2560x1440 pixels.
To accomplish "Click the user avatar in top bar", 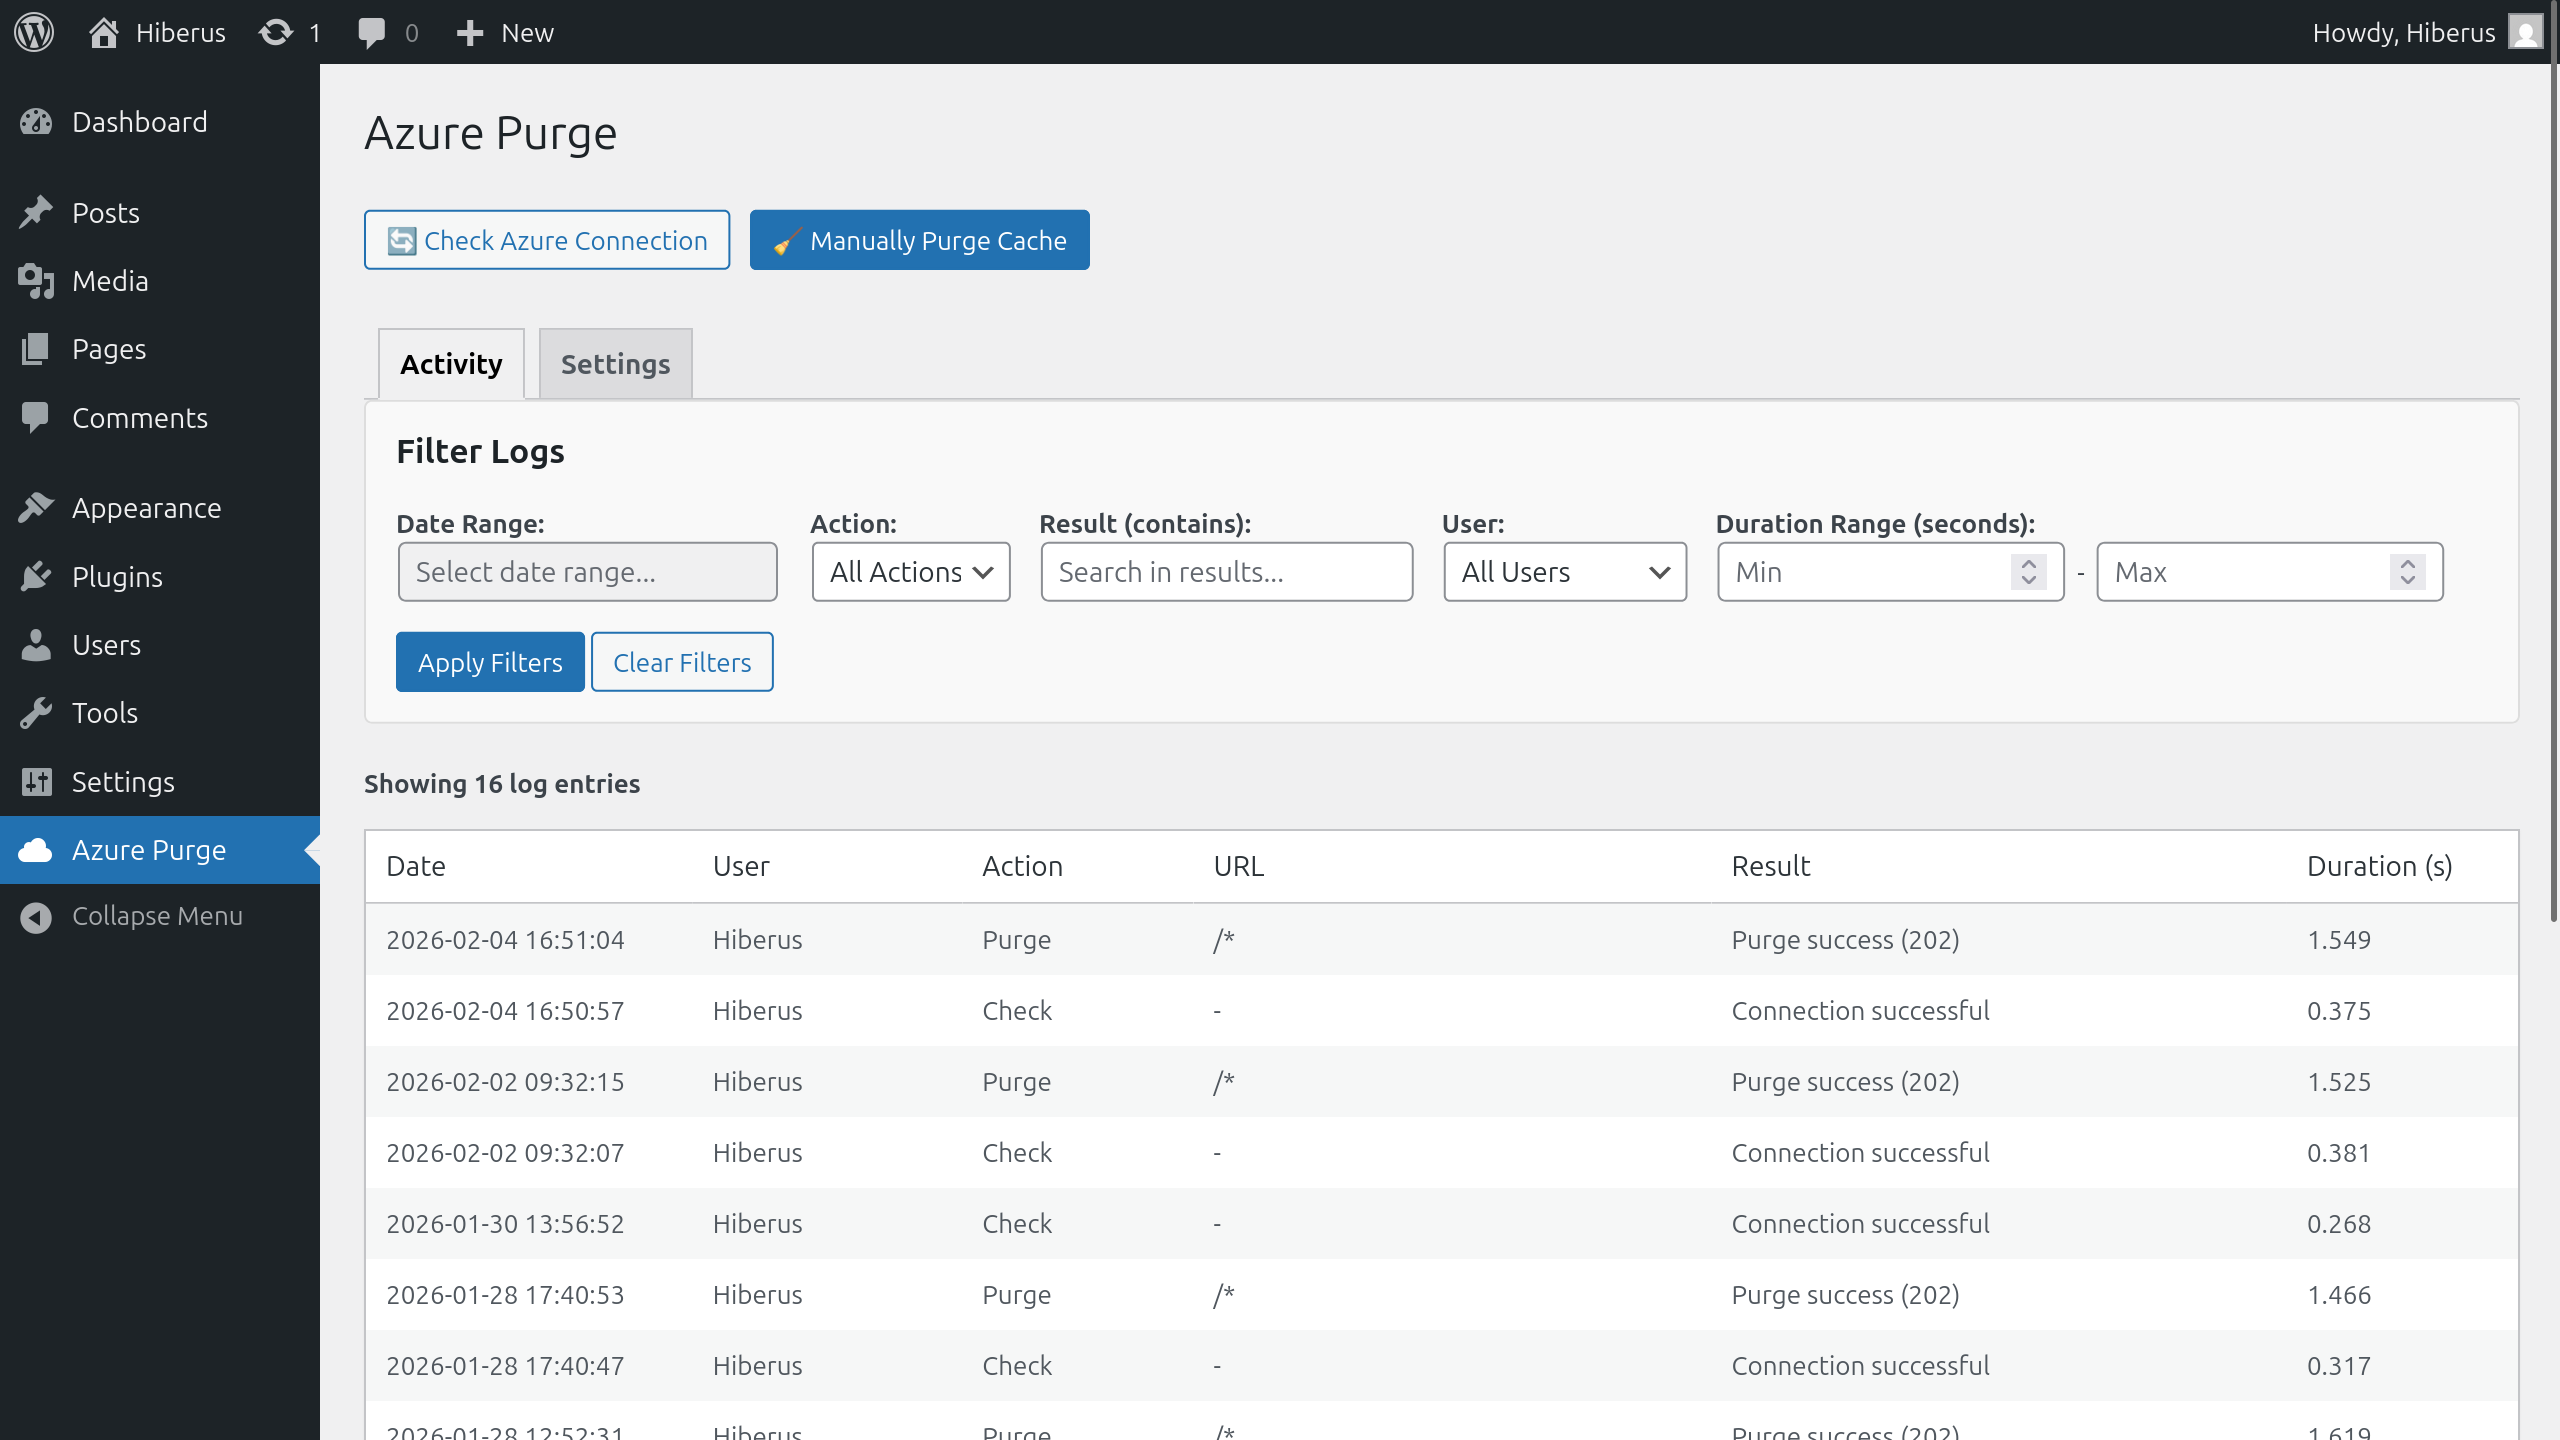I will (x=2526, y=32).
